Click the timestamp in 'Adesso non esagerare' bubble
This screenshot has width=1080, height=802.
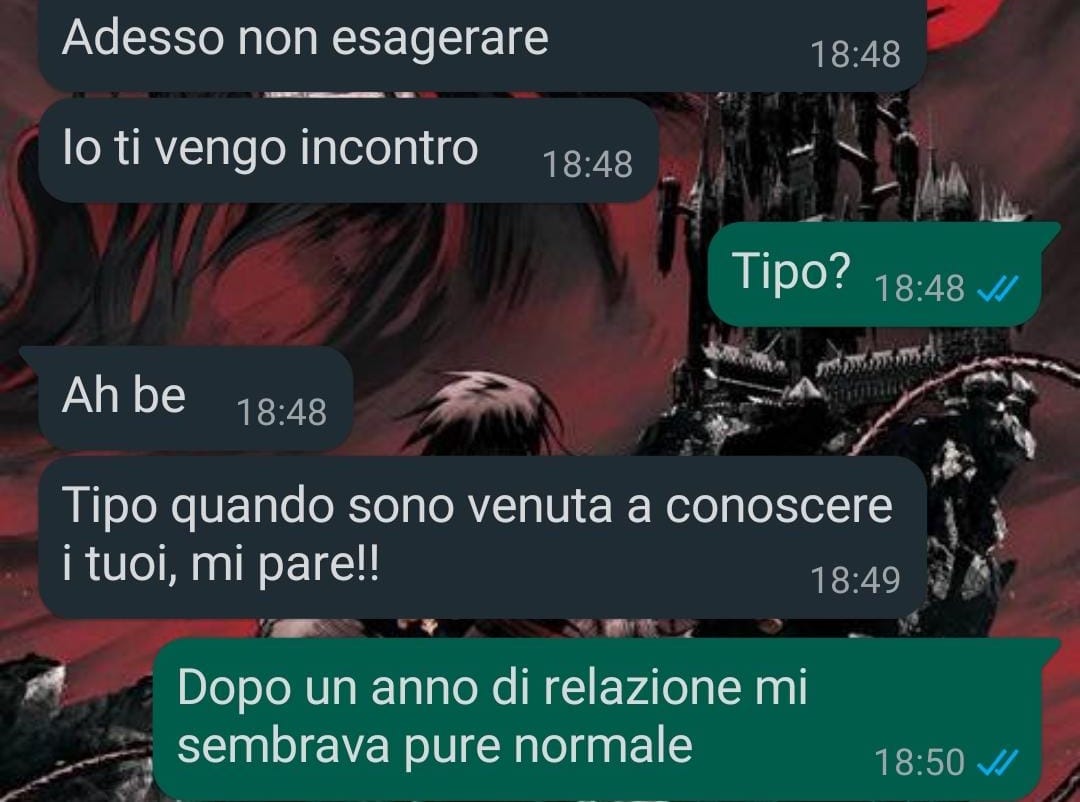click(855, 54)
